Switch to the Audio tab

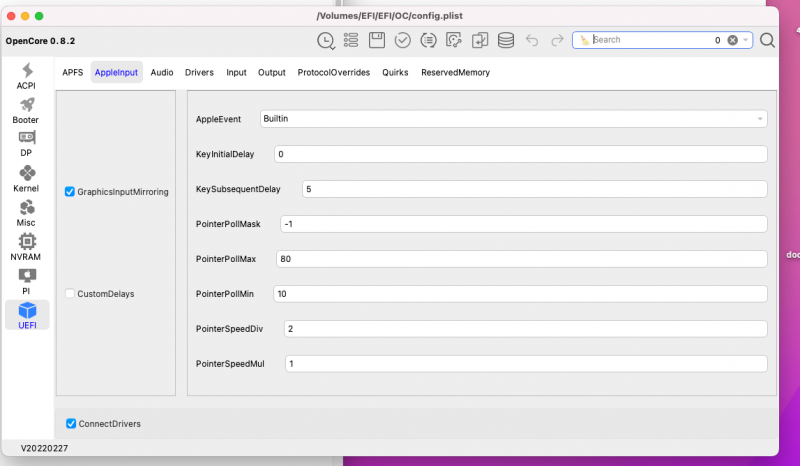[162, 72]
